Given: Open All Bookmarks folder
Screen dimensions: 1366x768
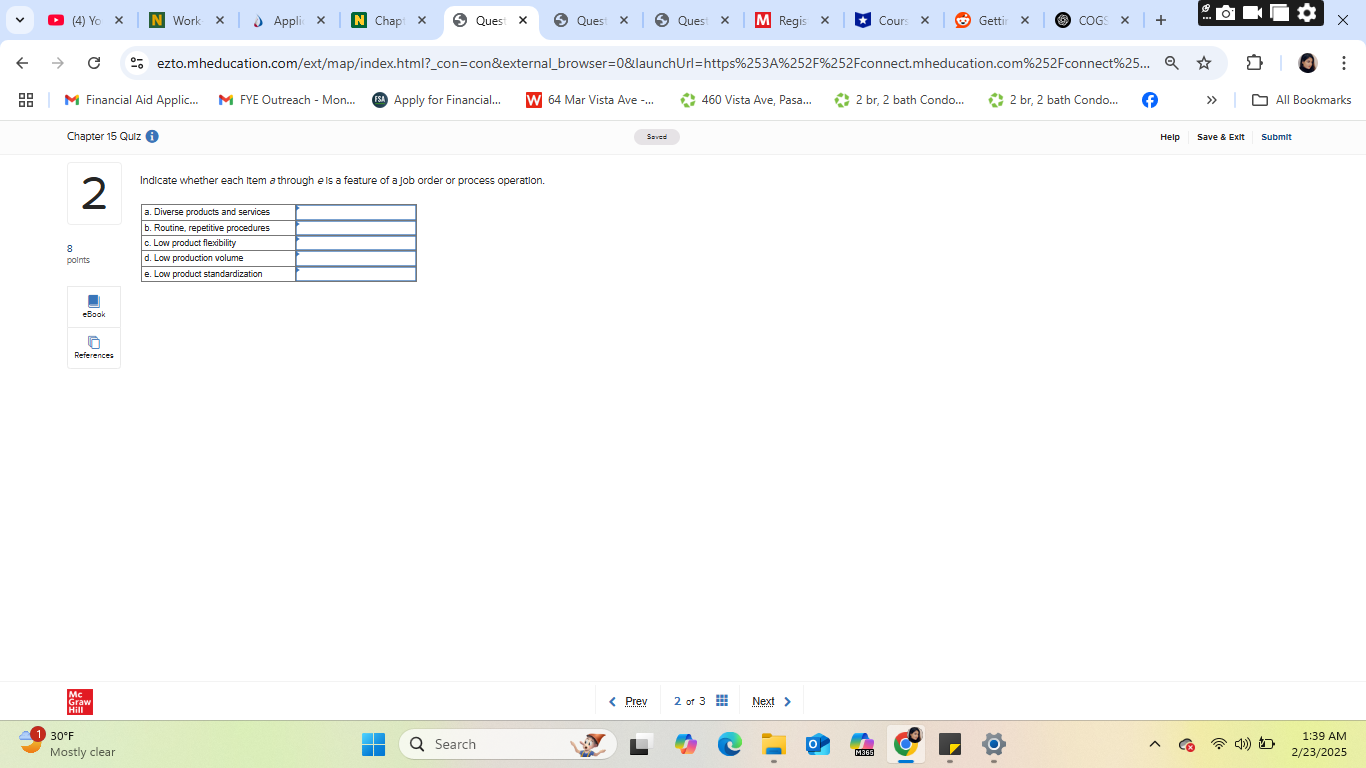Looking at the screenshot, I should pyautogui.click(x=1302, y=100).
